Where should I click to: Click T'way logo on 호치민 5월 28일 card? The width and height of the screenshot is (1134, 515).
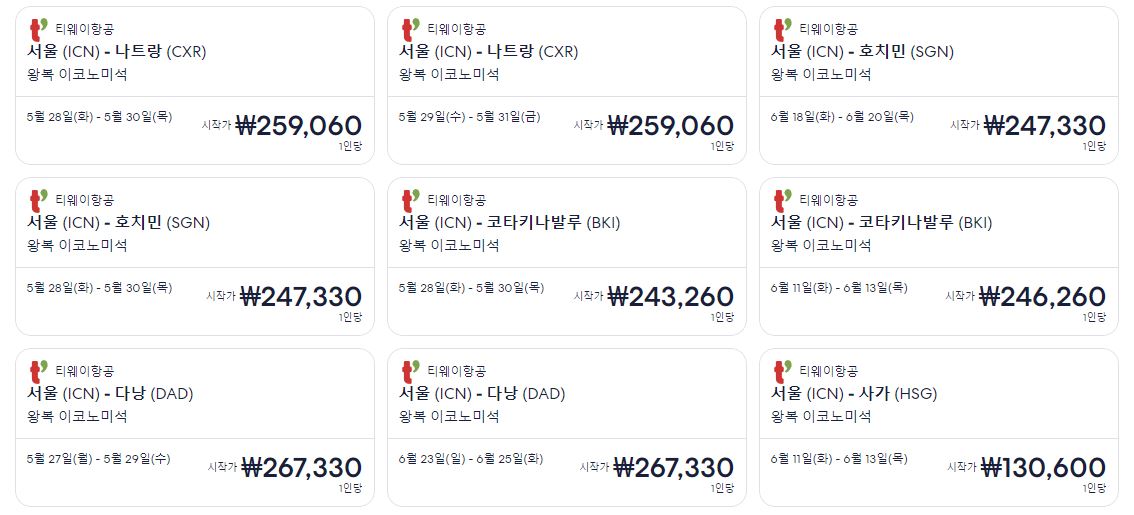point(39,201)
